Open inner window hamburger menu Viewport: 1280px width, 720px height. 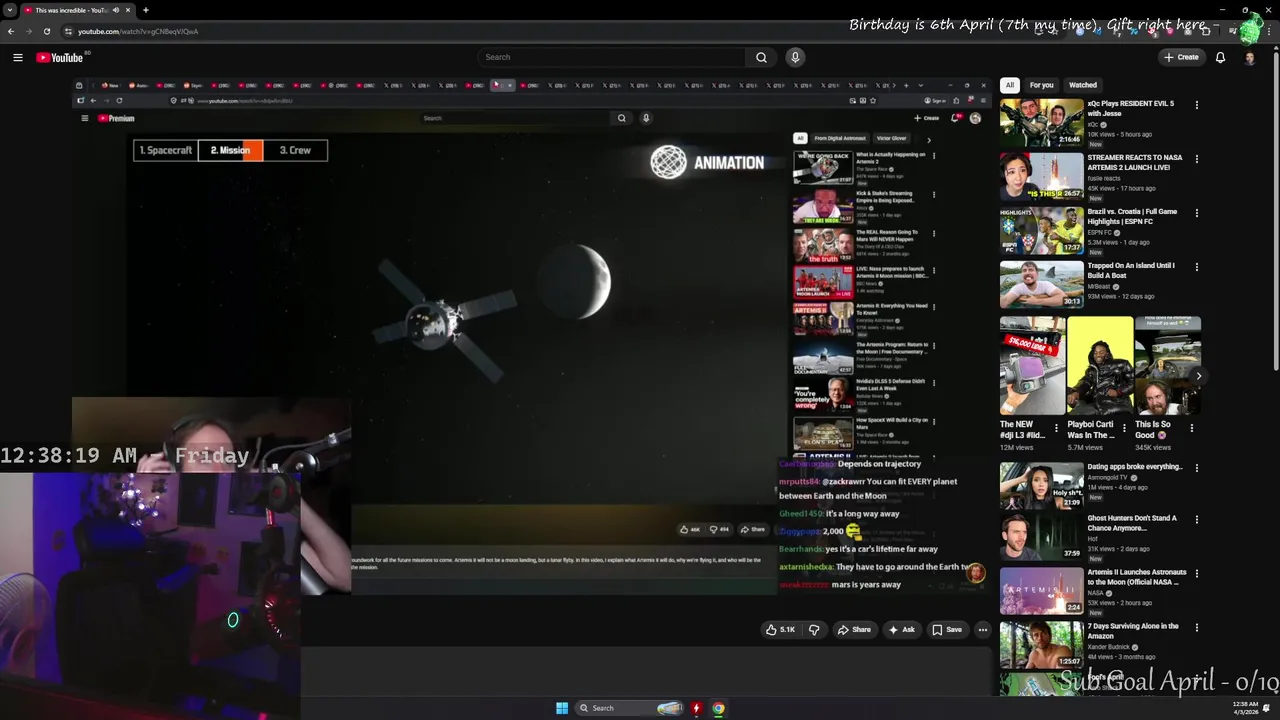(x=85, y=118)
